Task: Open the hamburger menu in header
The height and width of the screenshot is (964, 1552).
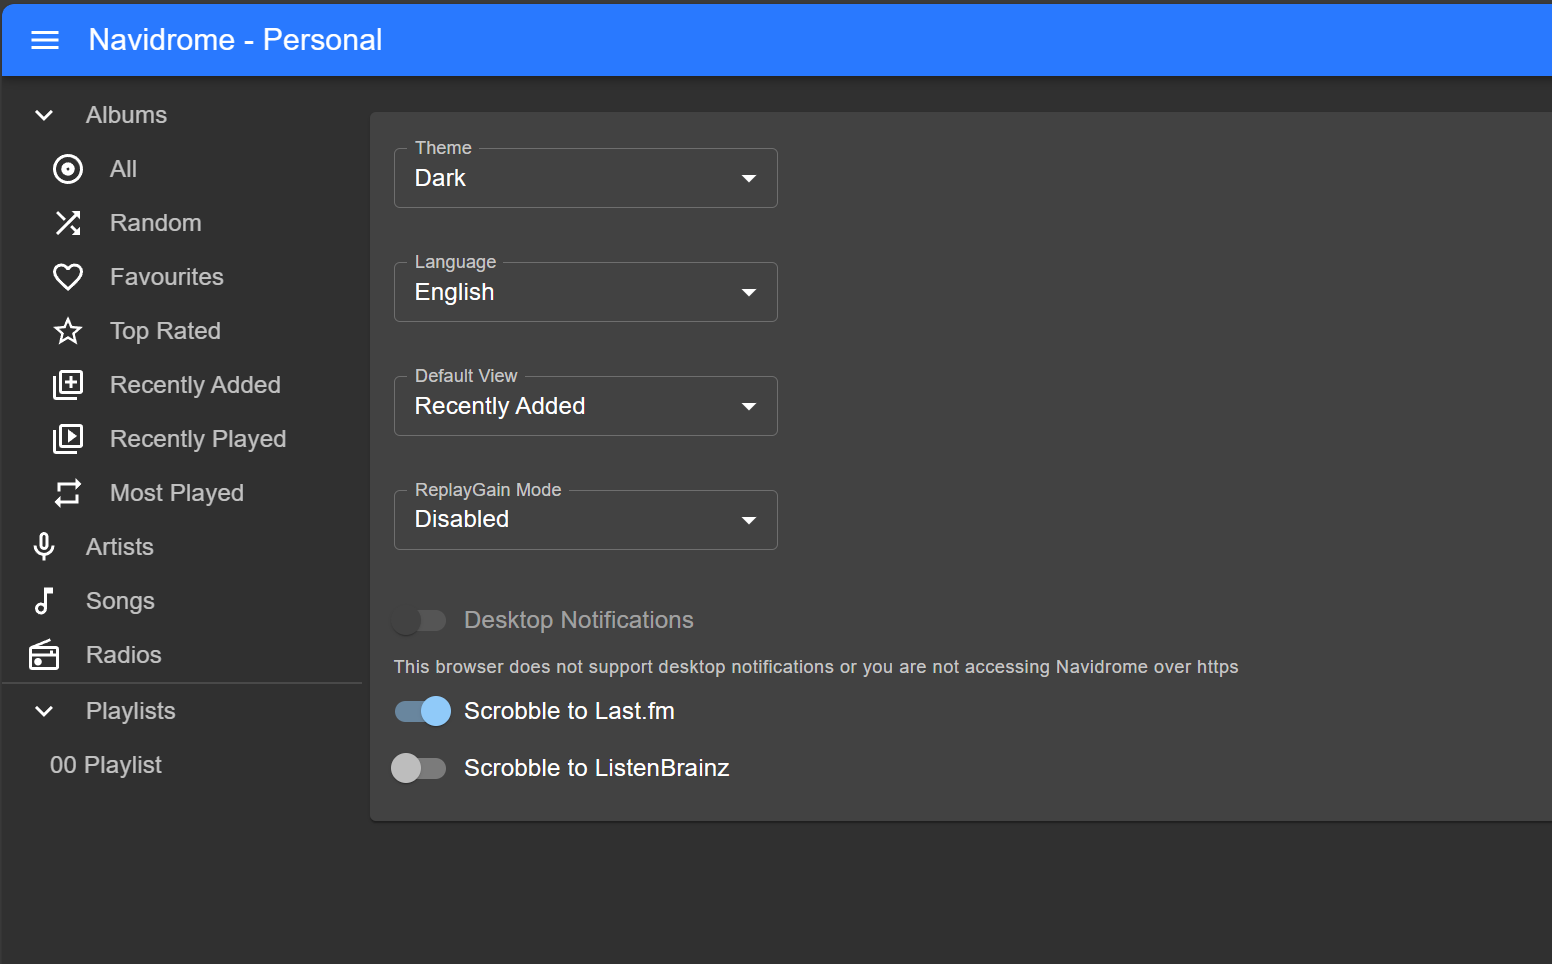Action: (45, 40)
